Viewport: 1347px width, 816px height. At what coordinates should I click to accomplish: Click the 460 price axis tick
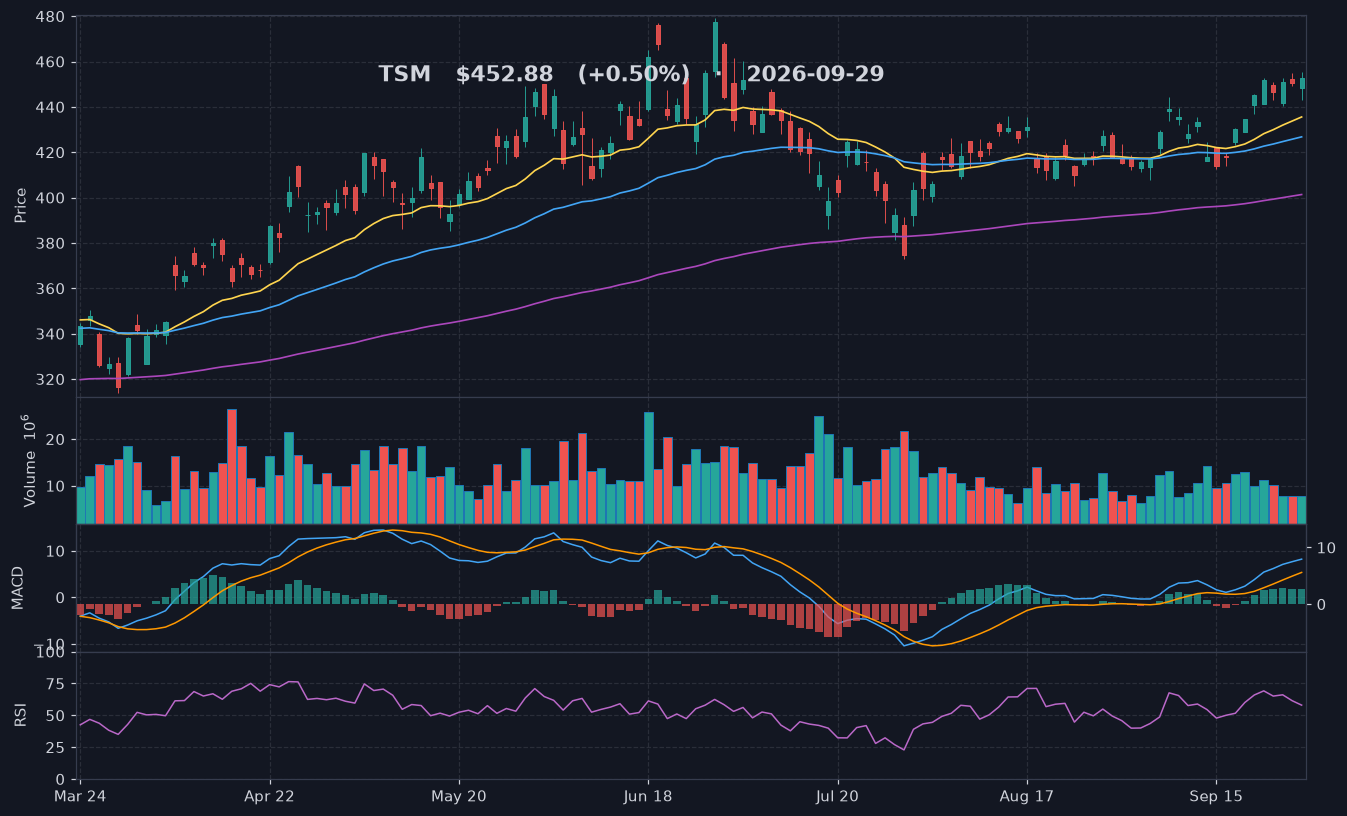50,63
